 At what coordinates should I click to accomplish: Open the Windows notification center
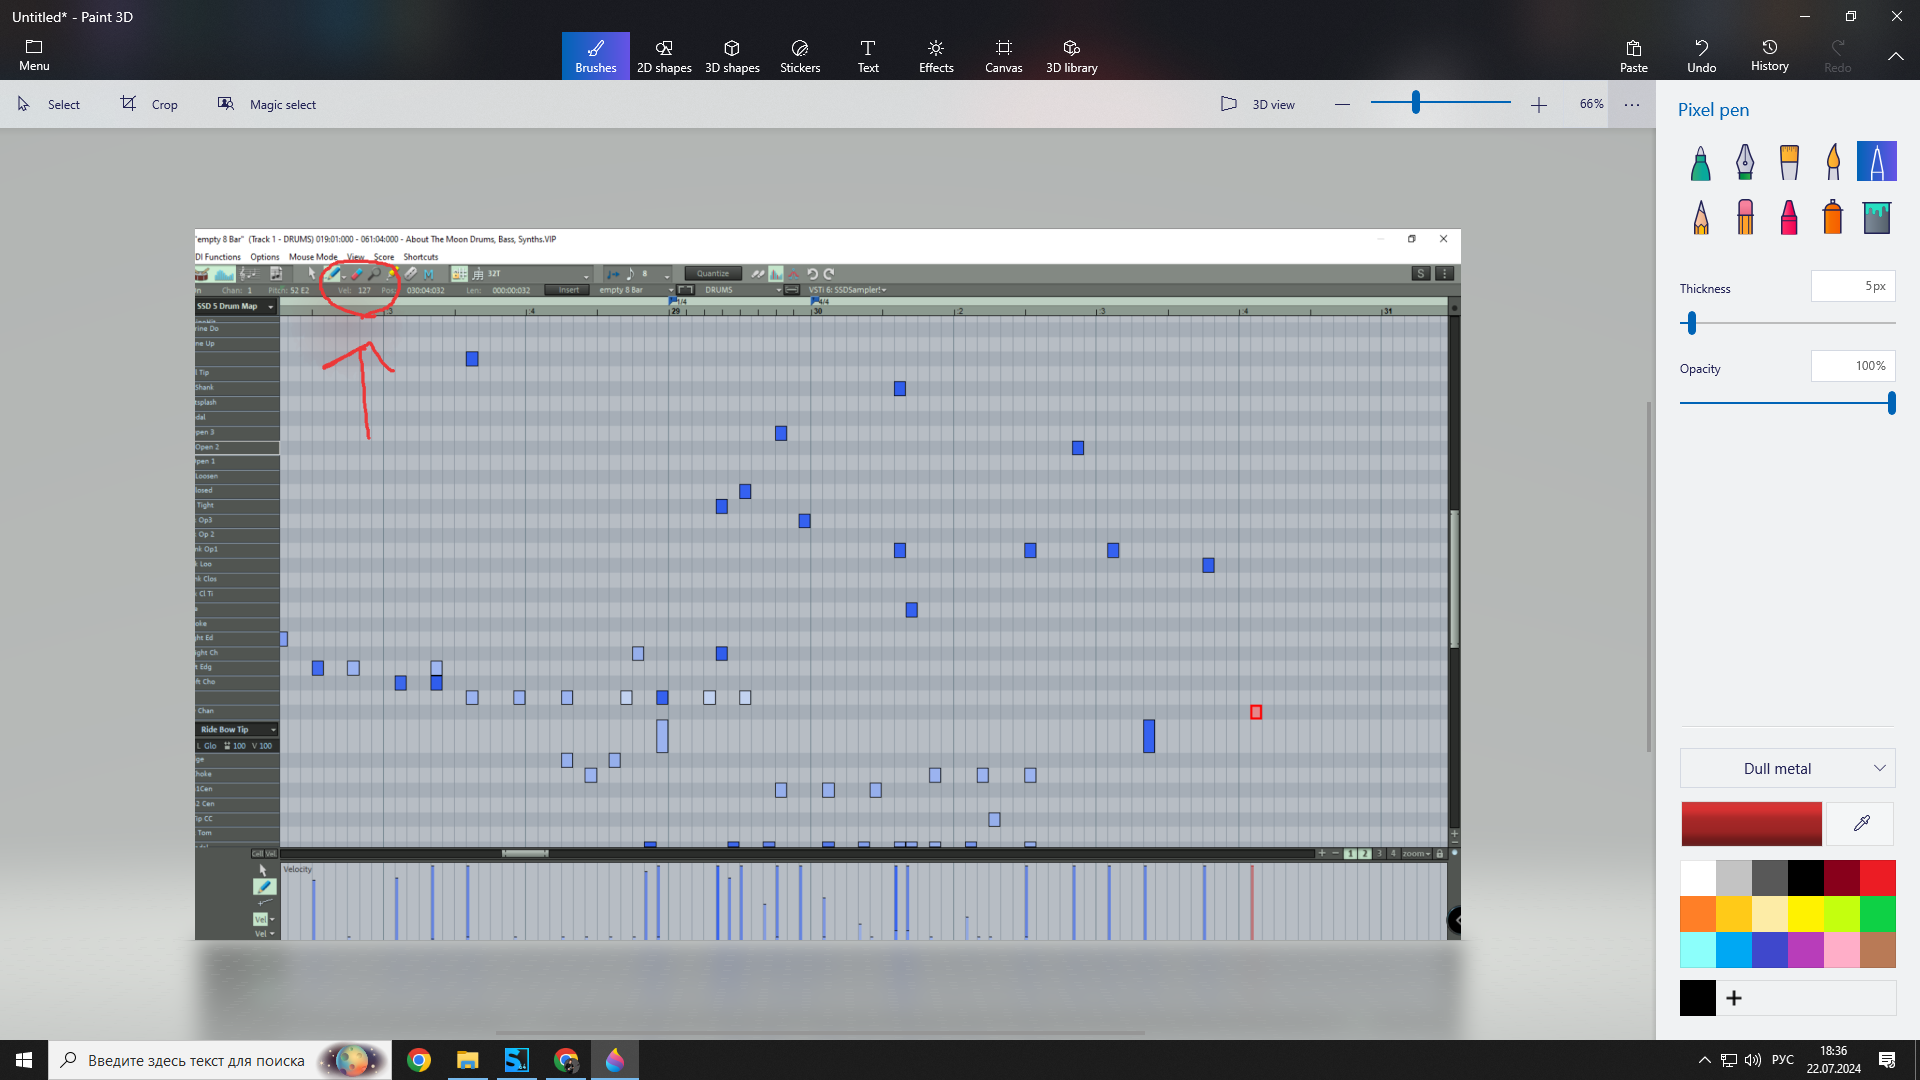(x=1887, y=1060)
